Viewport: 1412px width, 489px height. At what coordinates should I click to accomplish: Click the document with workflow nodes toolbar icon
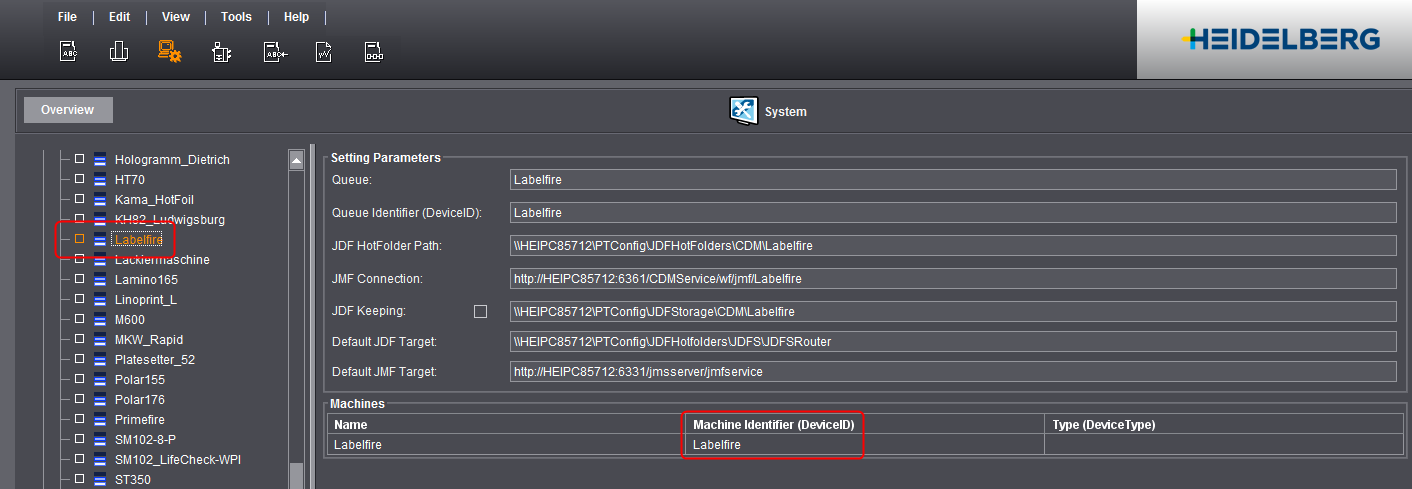click(373, 53)
